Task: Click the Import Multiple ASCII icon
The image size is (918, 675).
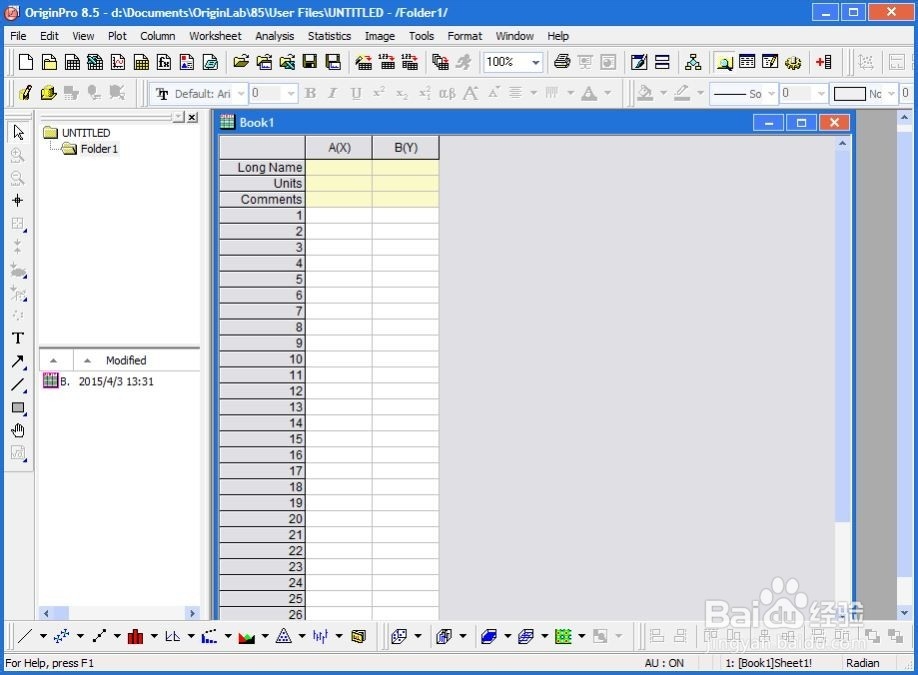Action: tap(410, 62)
